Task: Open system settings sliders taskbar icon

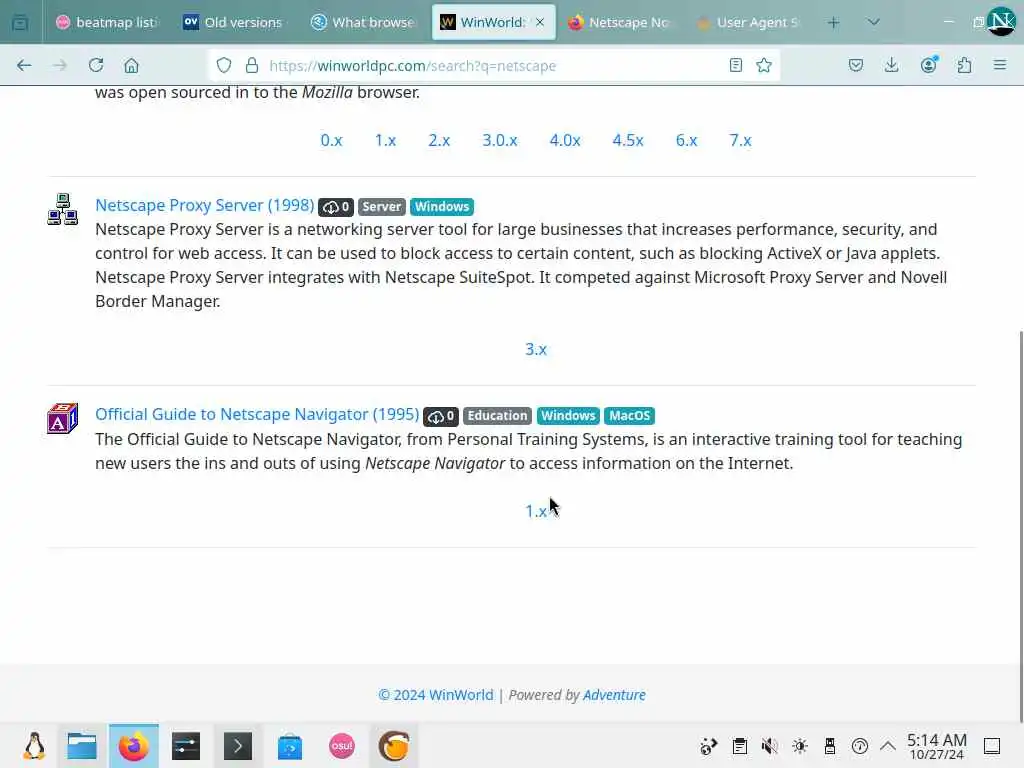Action: [x=185, y=746]
